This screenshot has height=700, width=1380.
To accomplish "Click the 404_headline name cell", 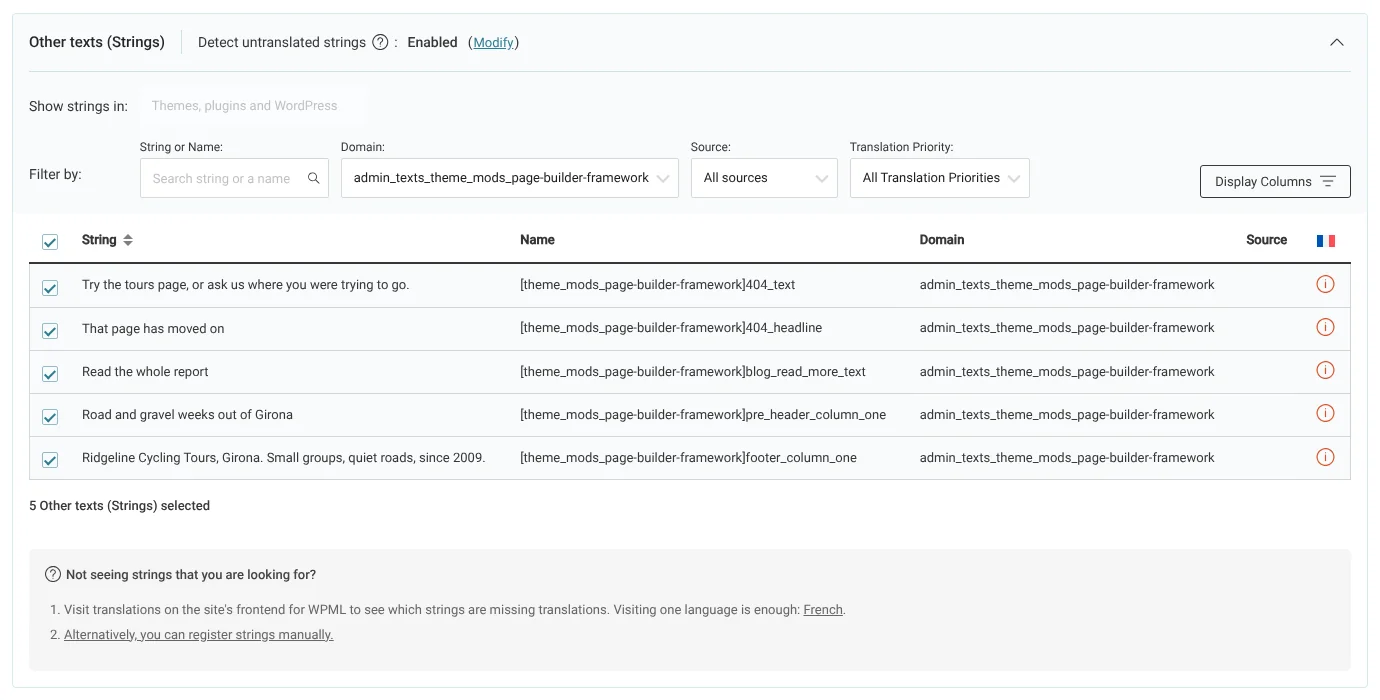I will 671,328.
